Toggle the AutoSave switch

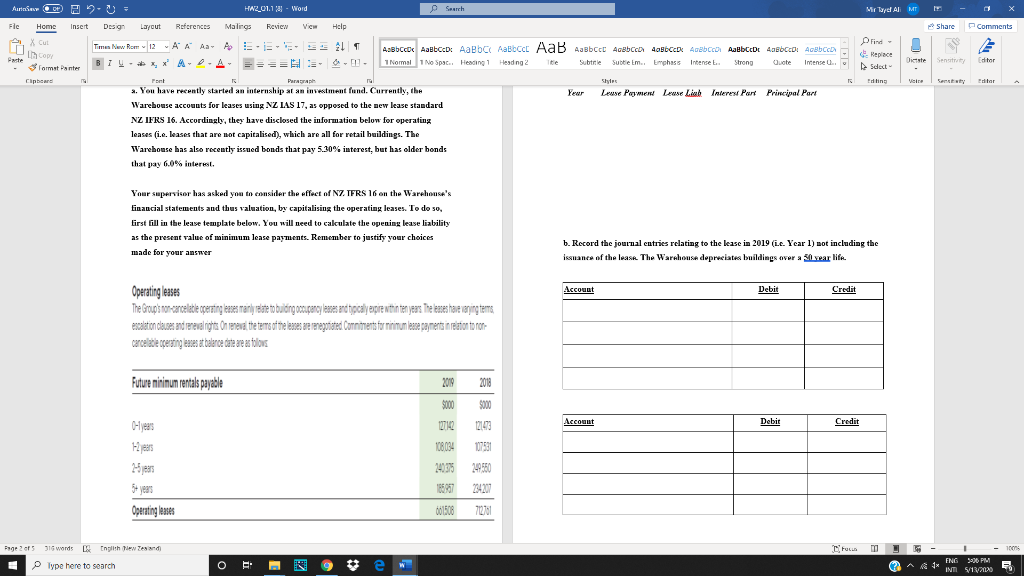(53, 8)
